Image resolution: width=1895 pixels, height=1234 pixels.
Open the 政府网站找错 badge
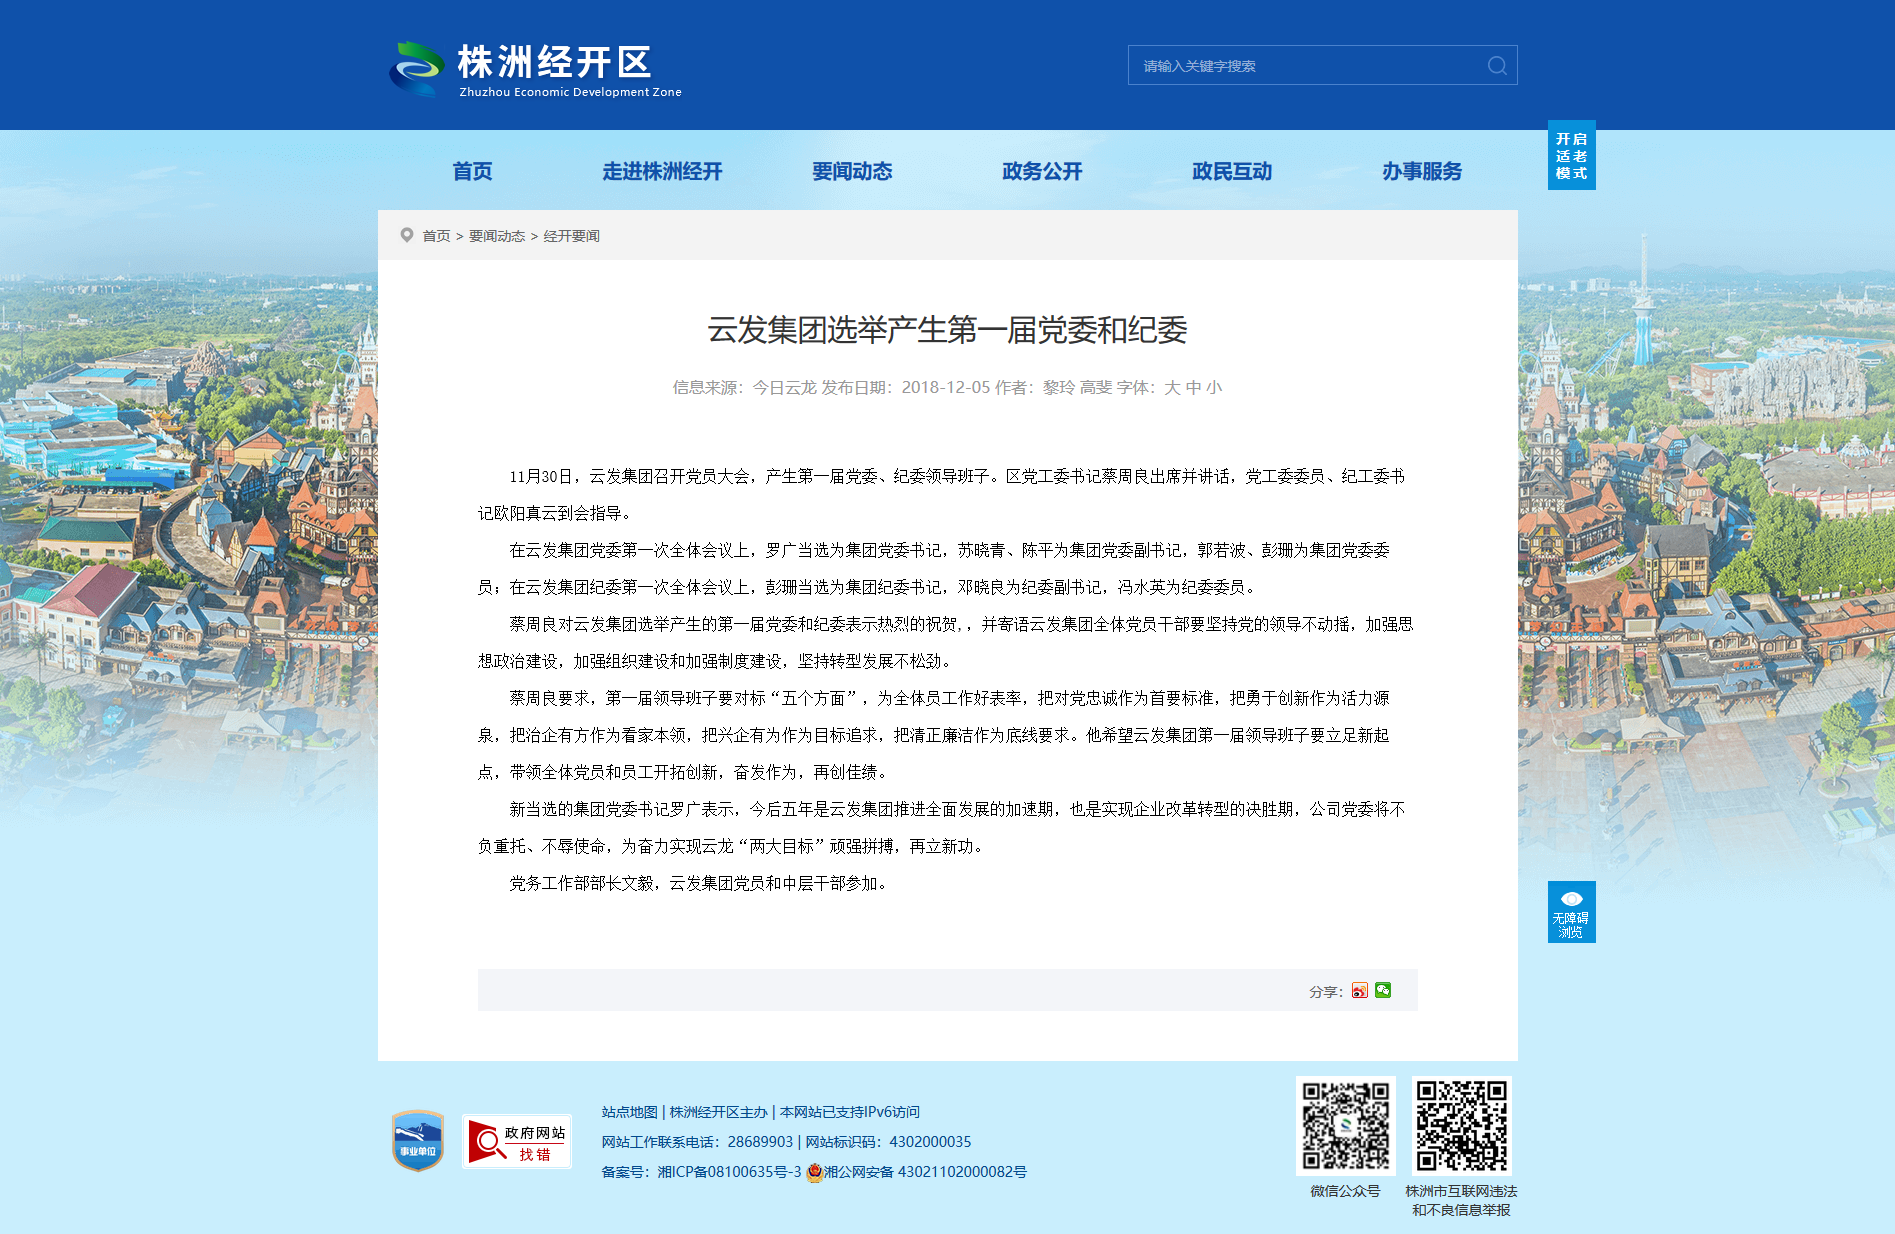(517, 1141)
